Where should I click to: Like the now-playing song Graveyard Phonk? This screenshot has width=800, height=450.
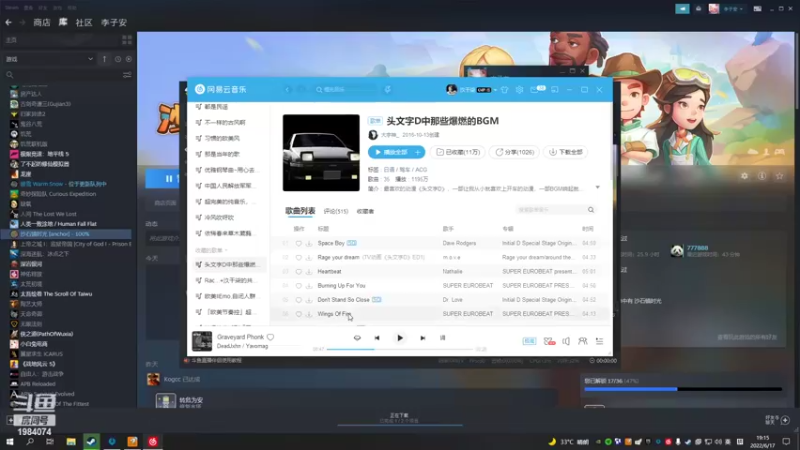[x=270, y=337]
